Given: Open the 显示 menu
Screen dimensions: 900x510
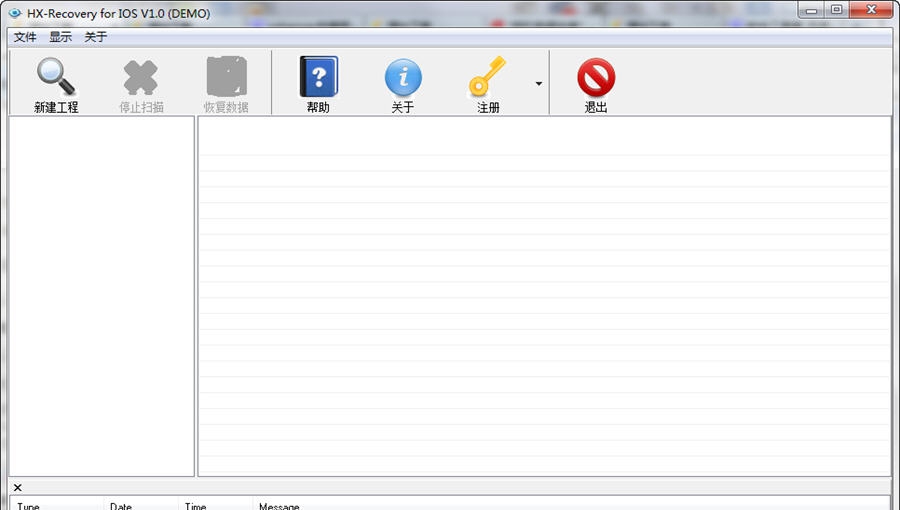Looking at the screenshot, I should coord(60,37).
